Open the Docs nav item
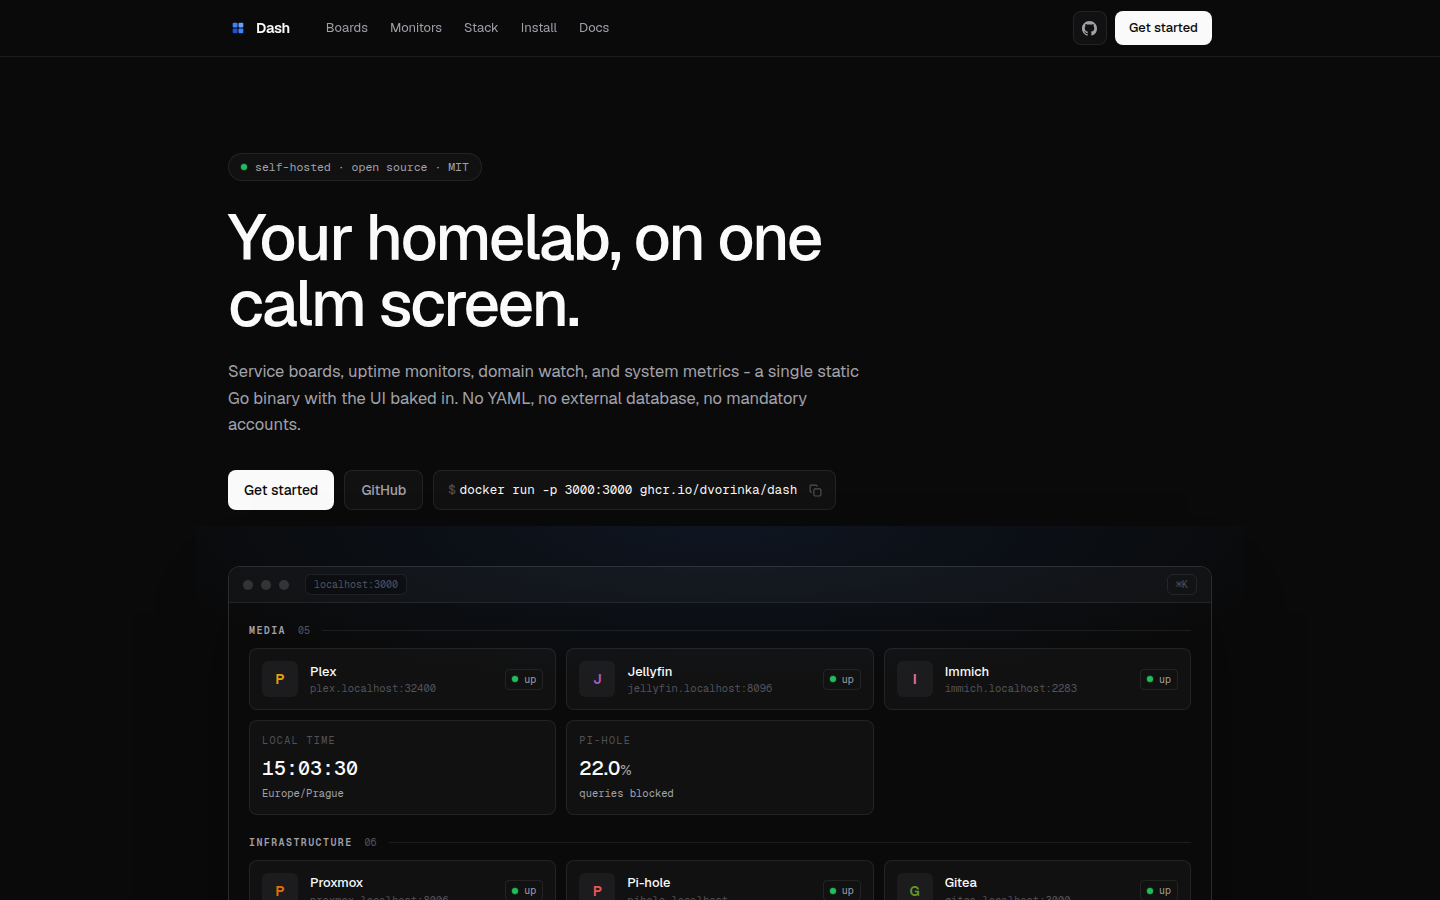 point(594,28)
